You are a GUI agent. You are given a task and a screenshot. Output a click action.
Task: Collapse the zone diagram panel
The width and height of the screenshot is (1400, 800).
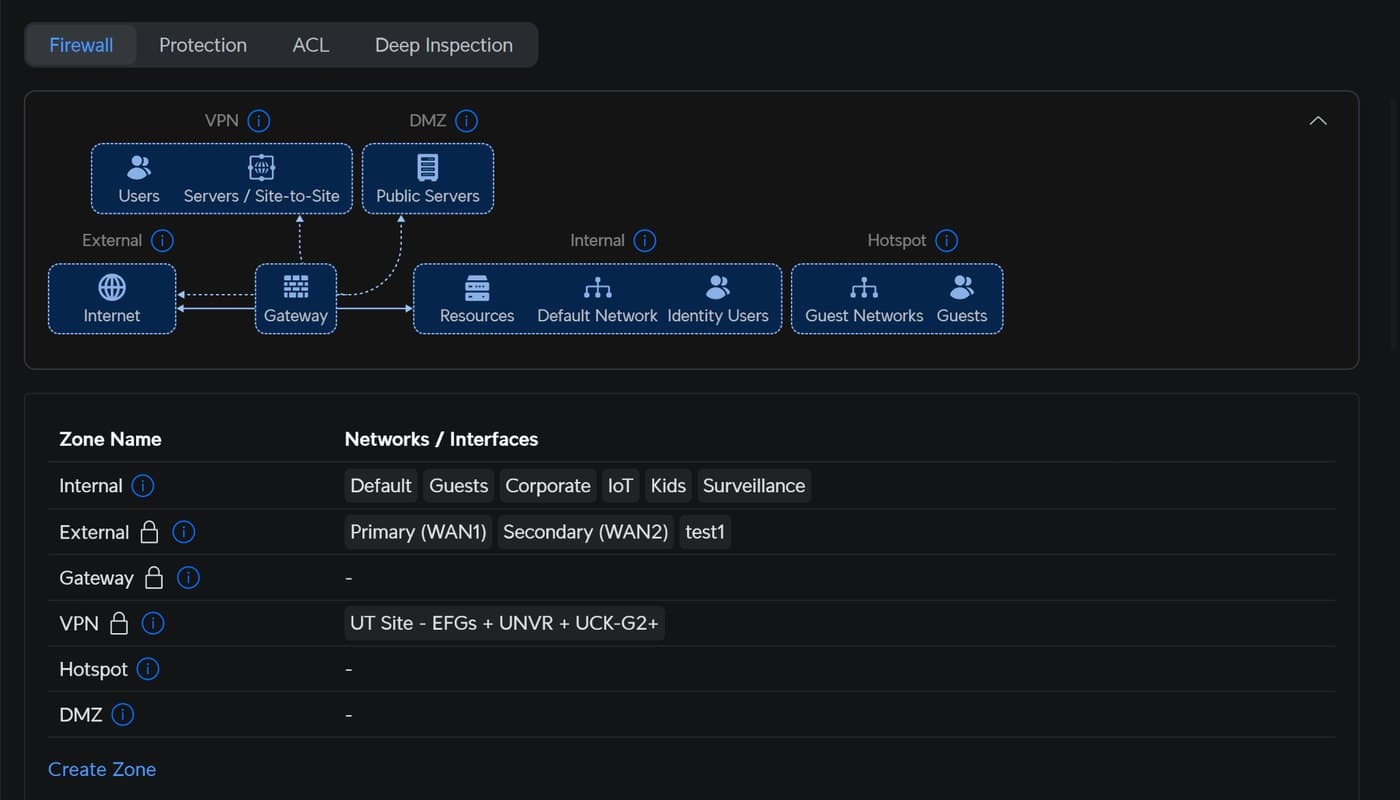coord(1318,121)
